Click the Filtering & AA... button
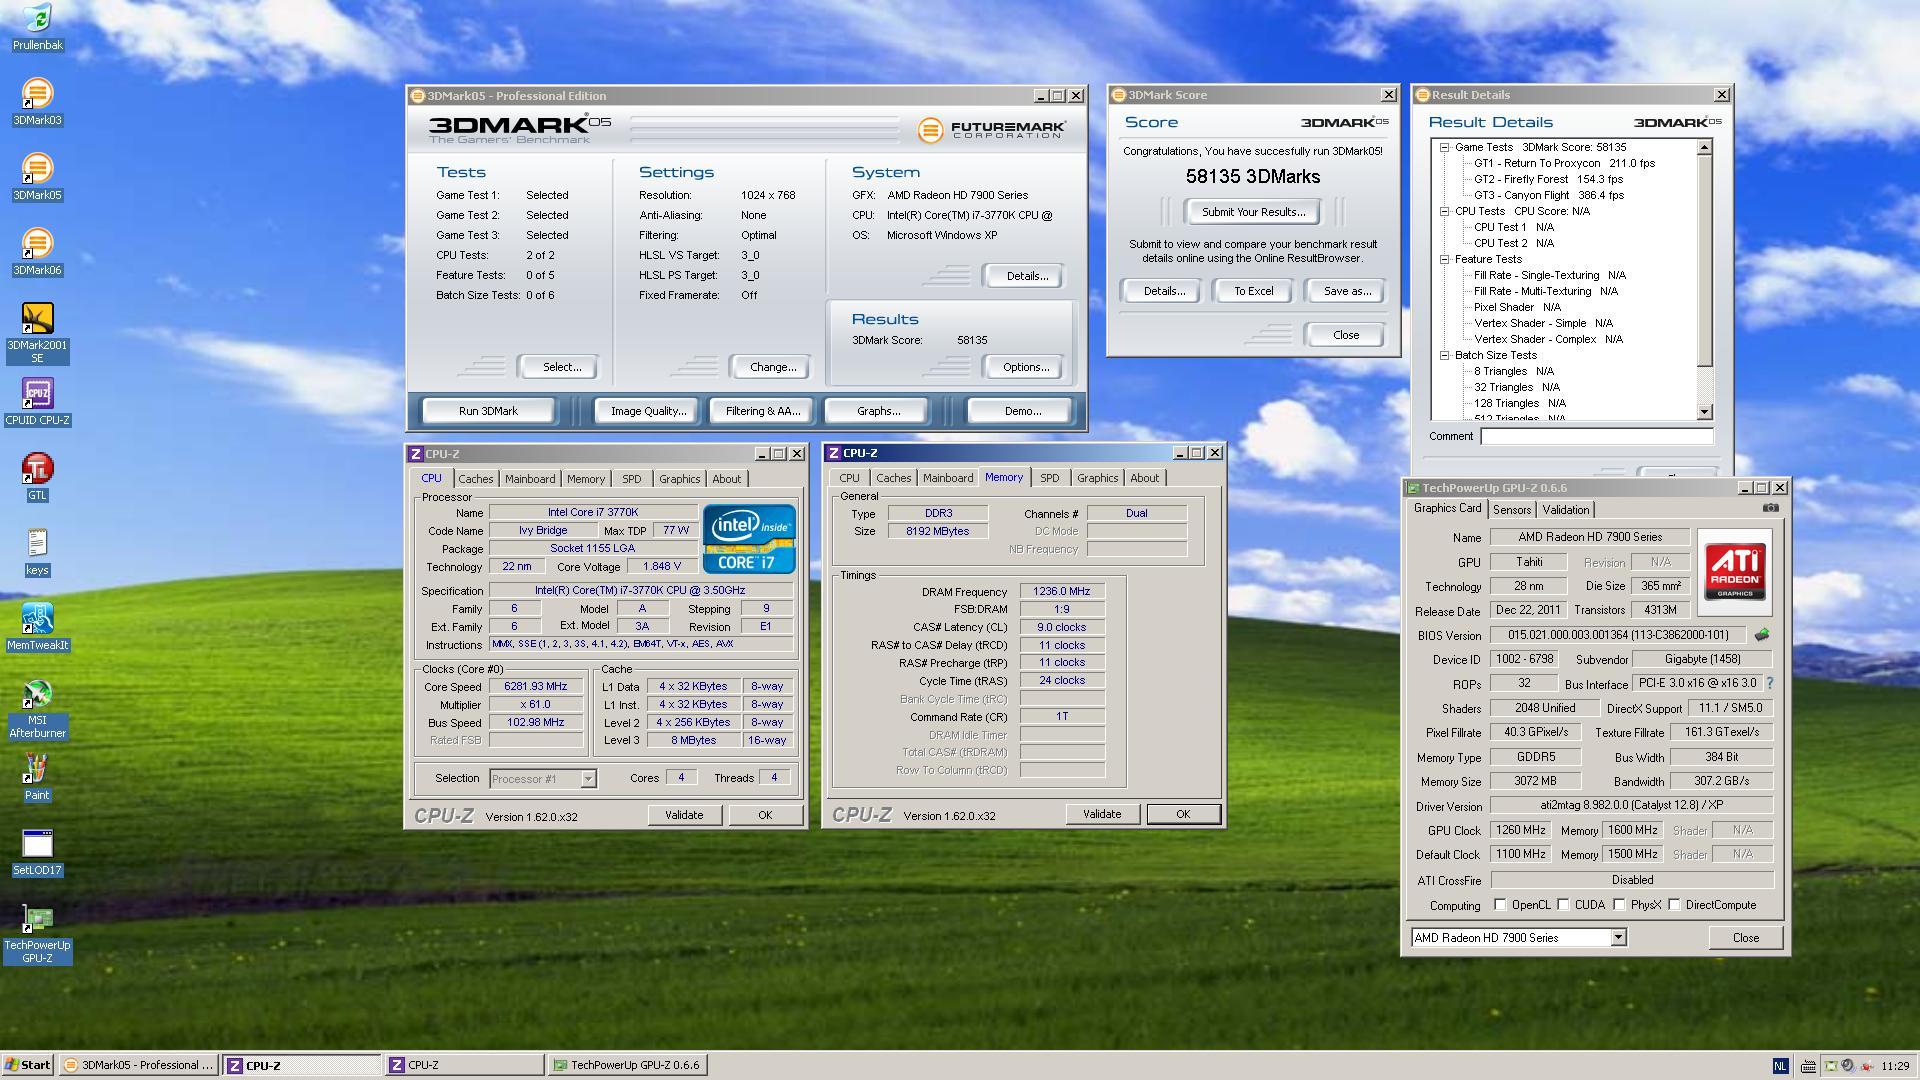 coord(763,411)
